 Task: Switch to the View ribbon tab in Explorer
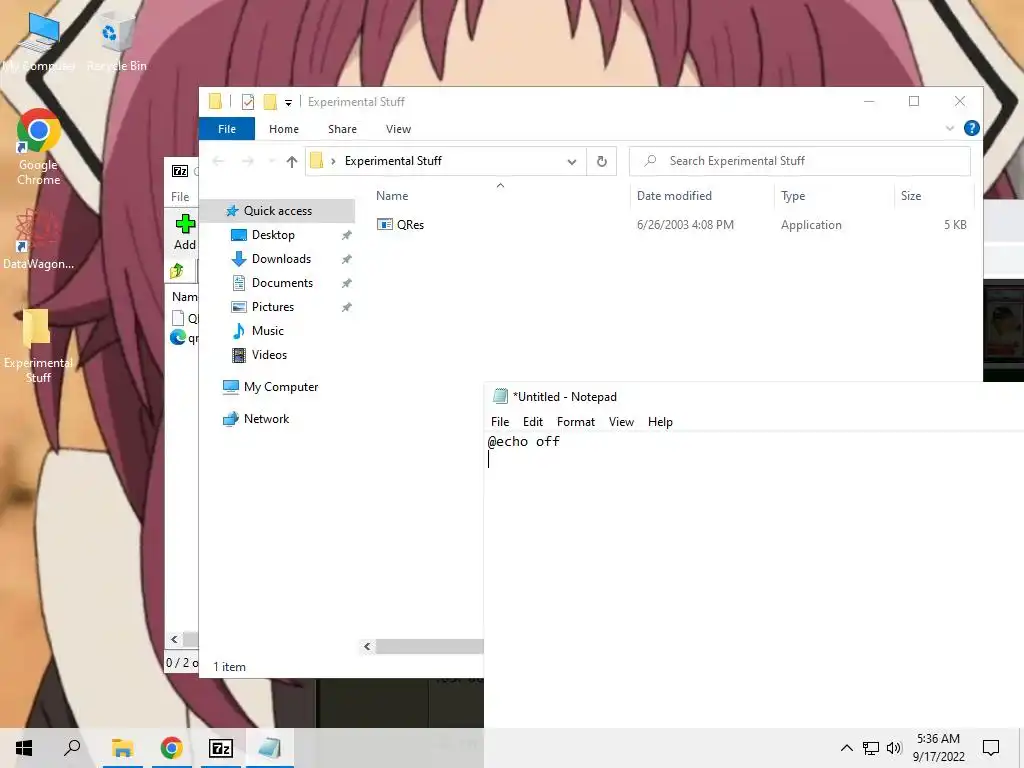pyautogui.click(x=398, y=129)
